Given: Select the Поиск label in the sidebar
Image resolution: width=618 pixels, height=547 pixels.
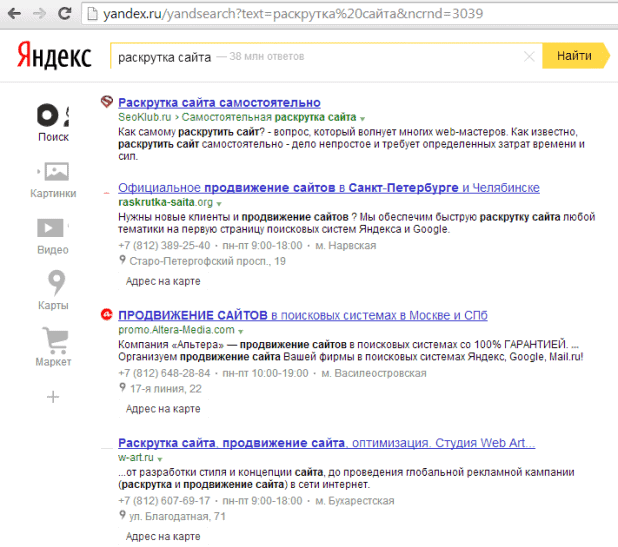Looking at the screenshot, I should (53, 137).
